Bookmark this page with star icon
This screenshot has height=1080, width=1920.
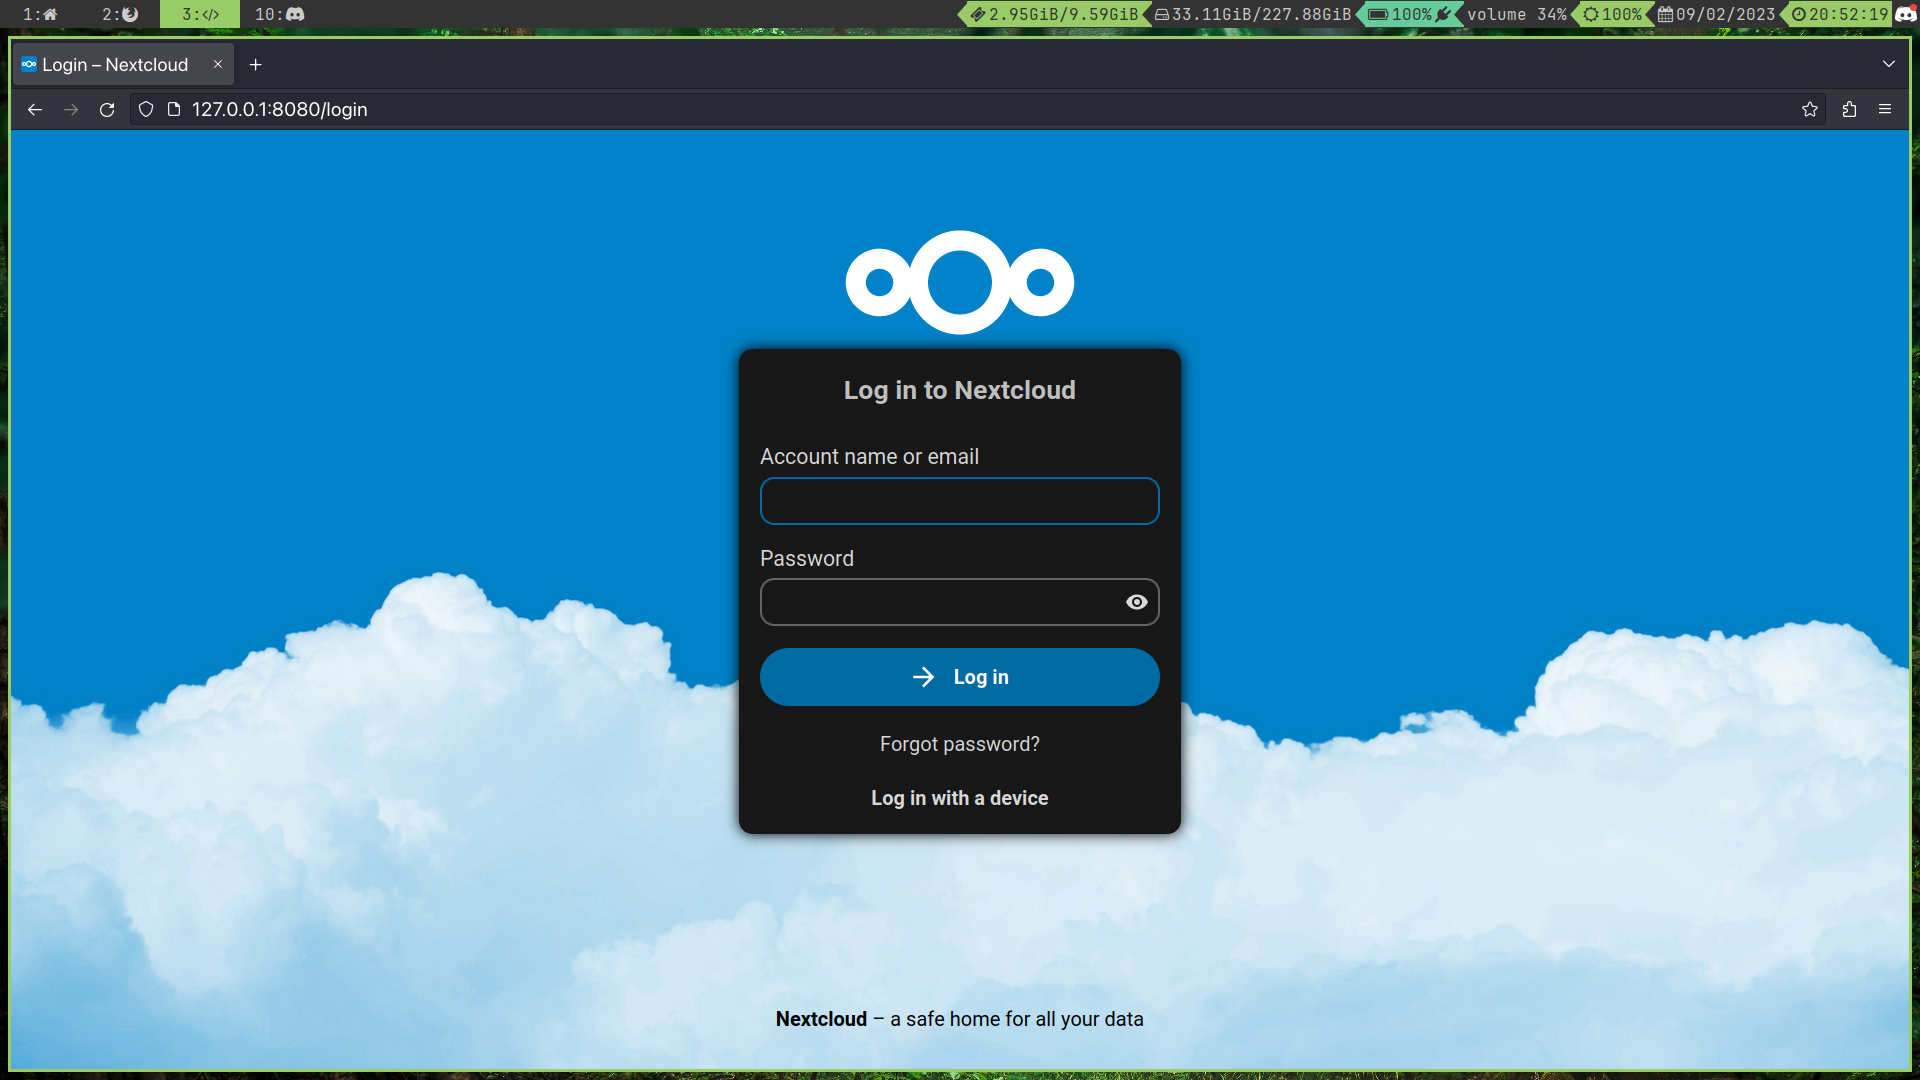coord(1809,110)
